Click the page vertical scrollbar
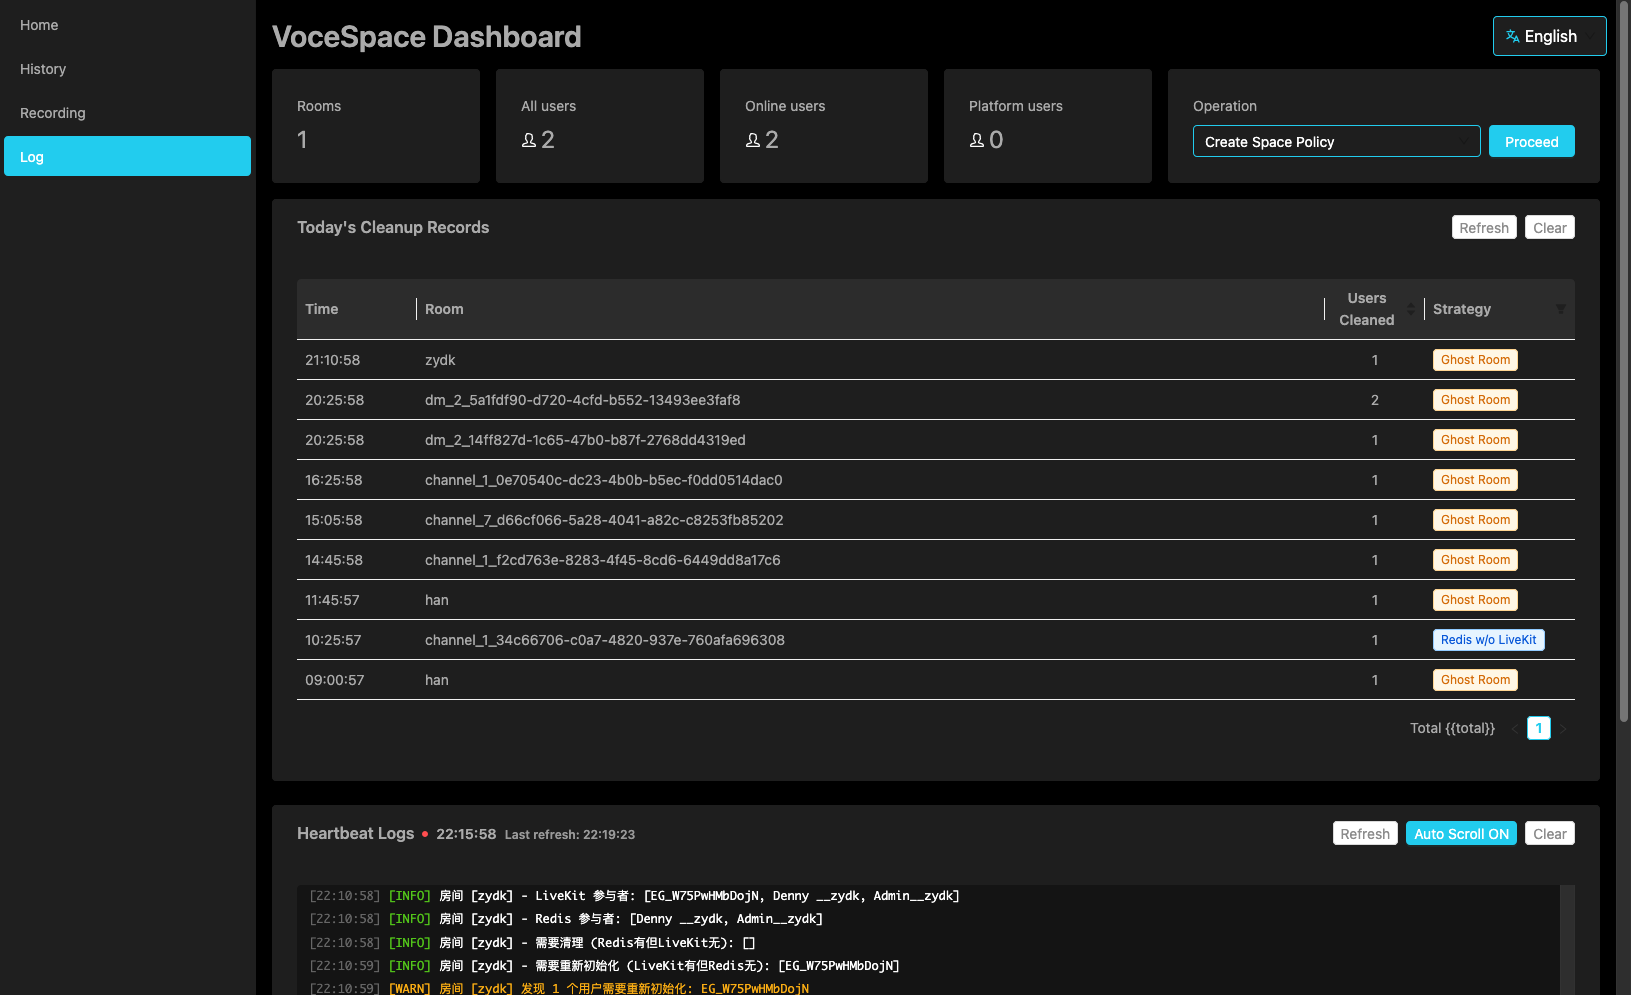Image resolution: width=1631 pixels, height=995 pixels. pos(1623,362)
